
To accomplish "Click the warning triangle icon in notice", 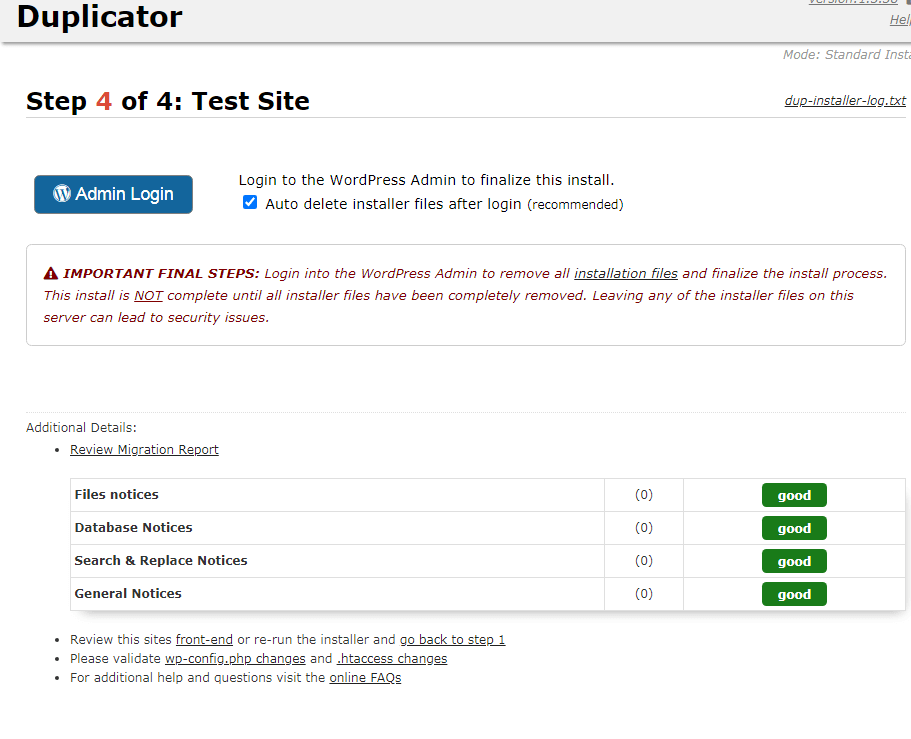I will (x=51, y=273).
